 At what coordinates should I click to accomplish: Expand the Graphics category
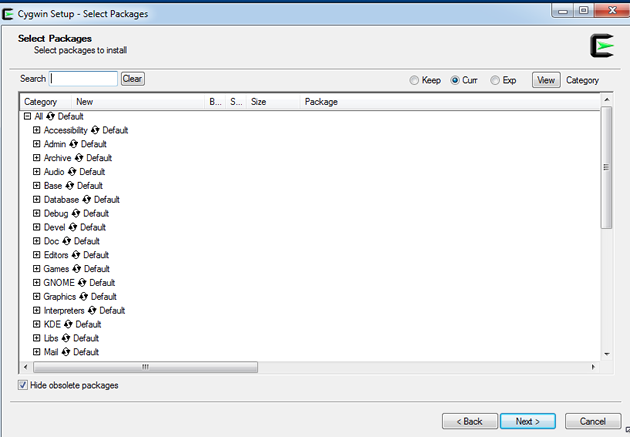[37, 296]
